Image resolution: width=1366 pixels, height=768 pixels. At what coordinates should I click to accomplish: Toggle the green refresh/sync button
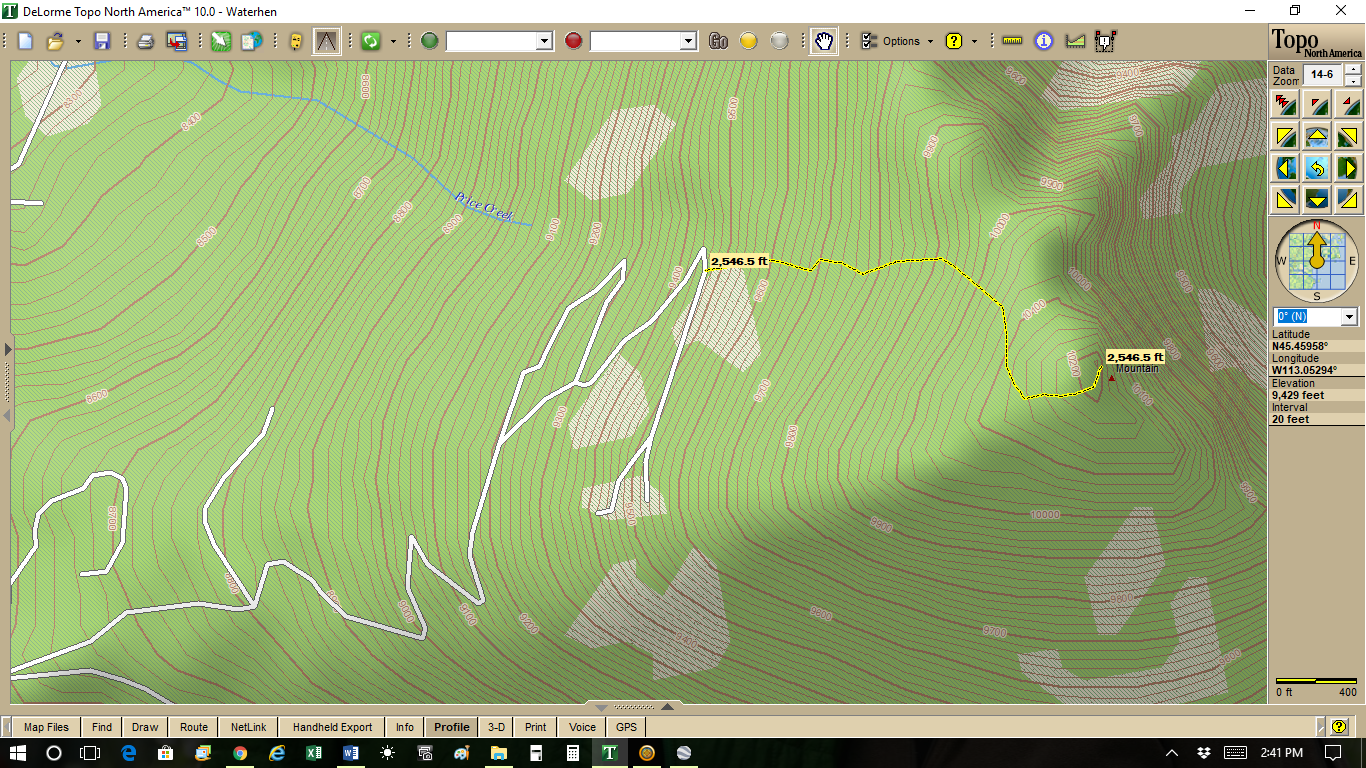(371, 41)
